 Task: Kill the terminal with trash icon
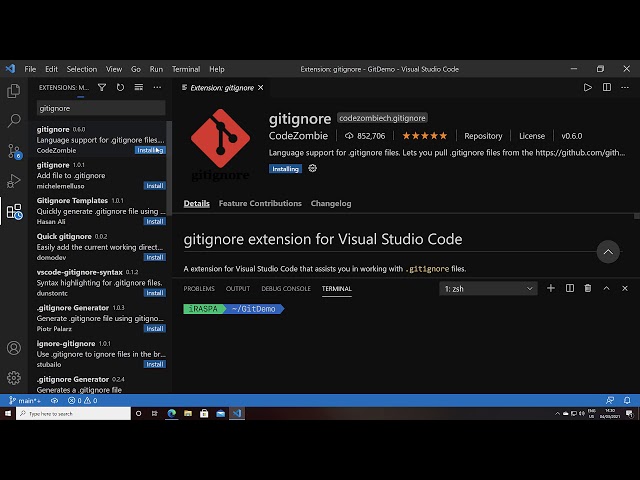tap(588, 288)
